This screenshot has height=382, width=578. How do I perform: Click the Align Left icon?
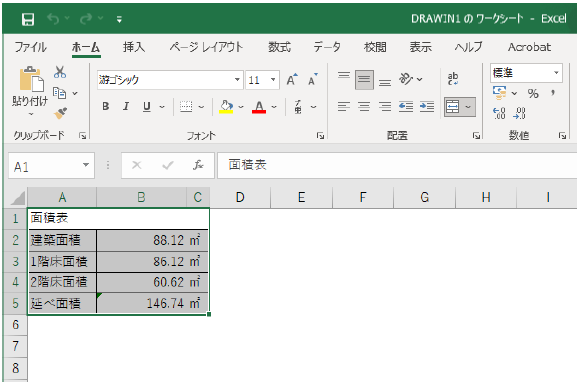(344, 107)
